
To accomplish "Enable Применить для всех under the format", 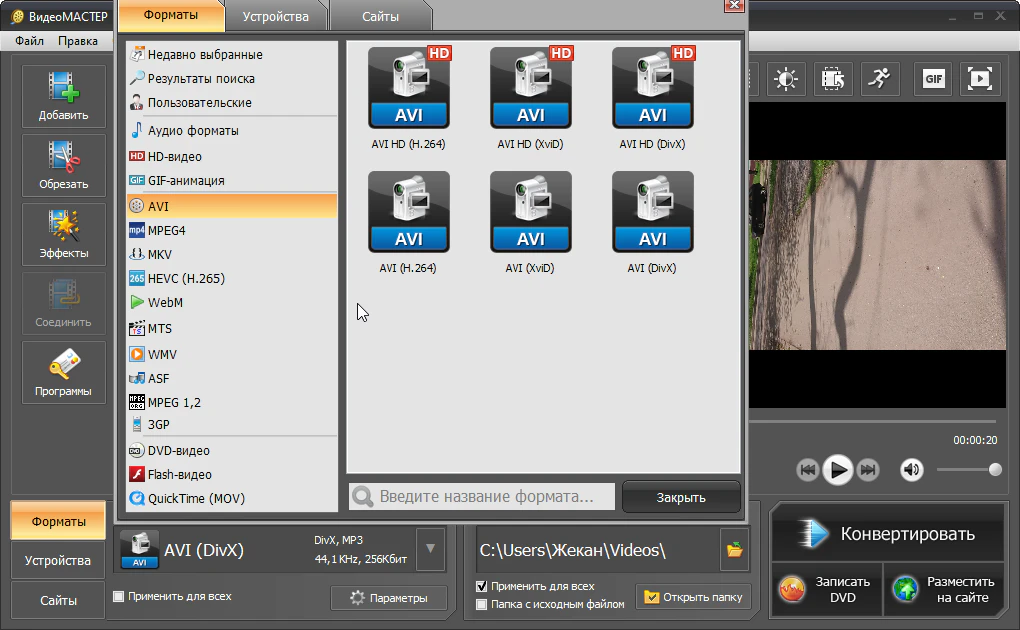I will click(119, 597).
